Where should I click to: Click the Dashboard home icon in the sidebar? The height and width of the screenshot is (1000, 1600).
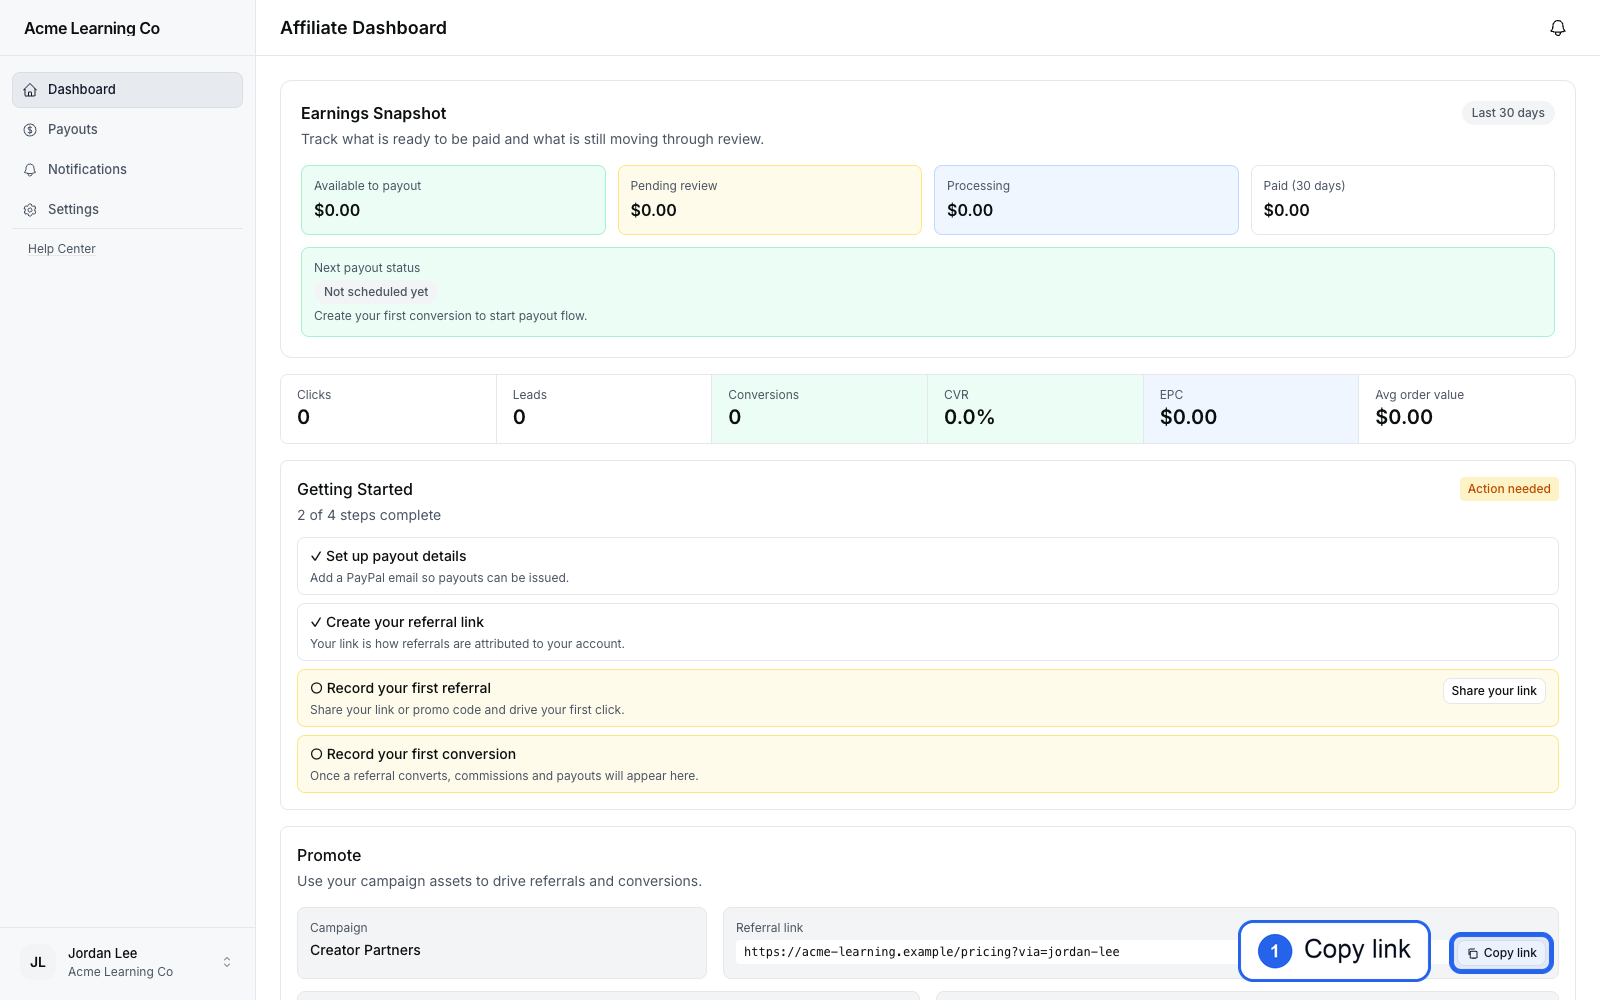coord(30,90)
